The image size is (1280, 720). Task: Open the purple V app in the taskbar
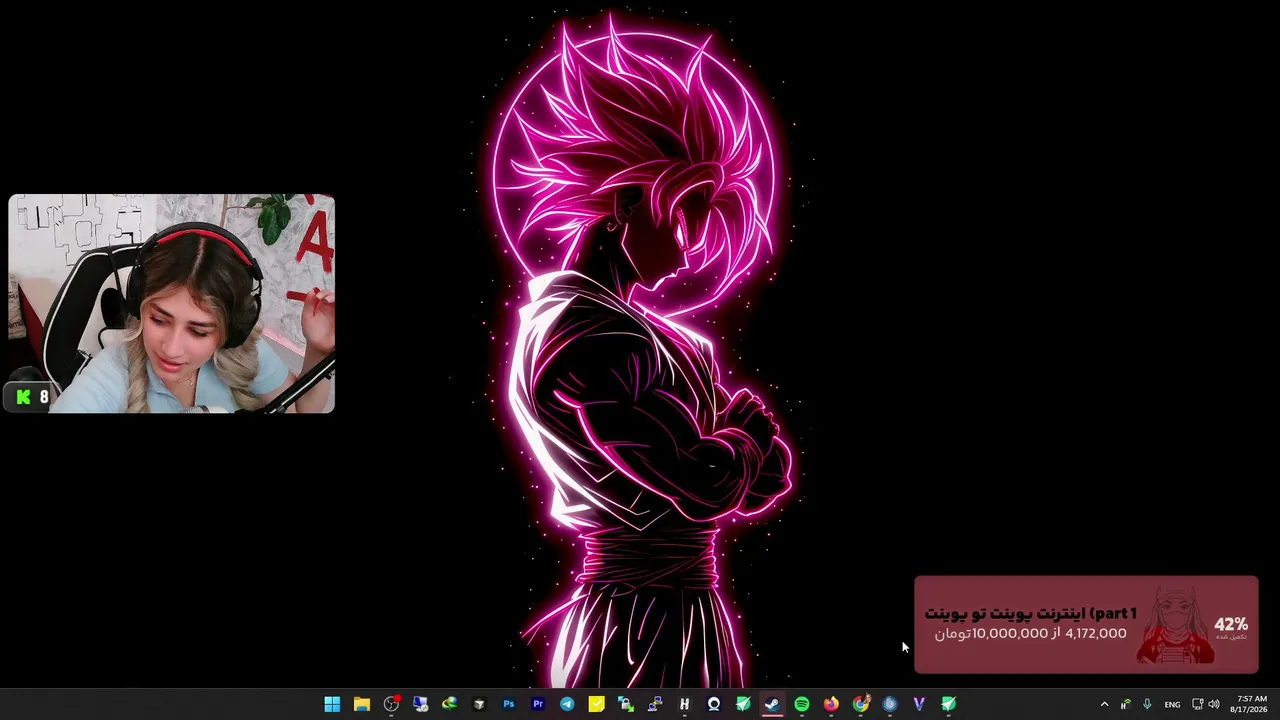tap(919, 704)
